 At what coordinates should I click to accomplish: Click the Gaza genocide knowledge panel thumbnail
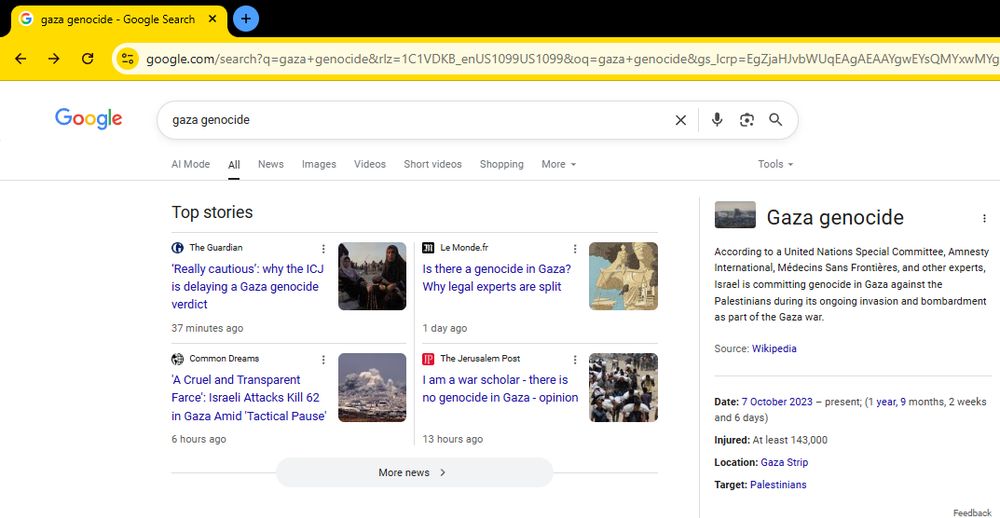(735, 215)
